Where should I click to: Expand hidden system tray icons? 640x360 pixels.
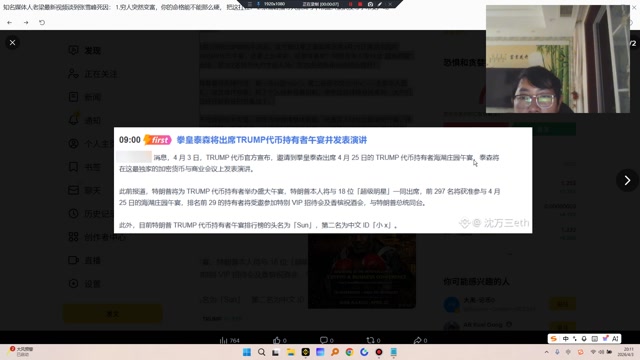coord(547,352)
